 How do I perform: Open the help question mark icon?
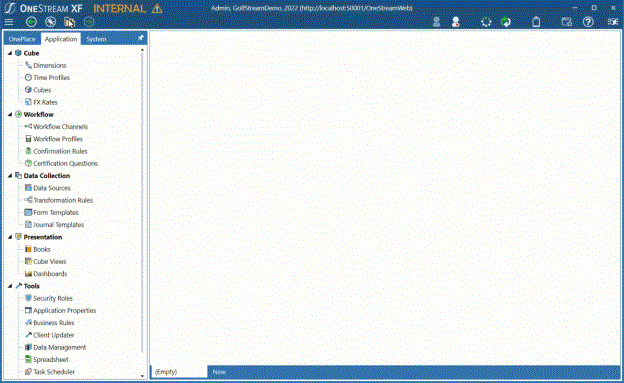click(588, 22)
